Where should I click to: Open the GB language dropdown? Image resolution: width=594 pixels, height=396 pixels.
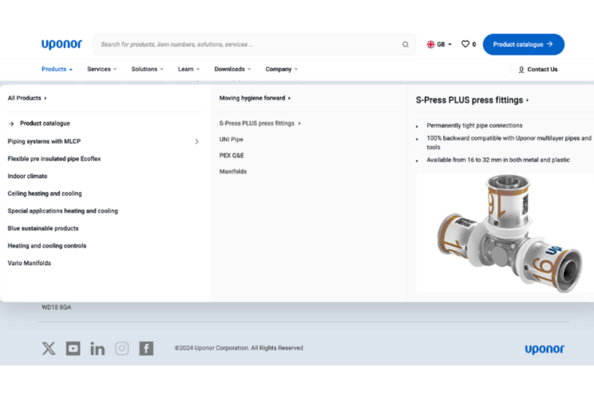[439, 44]
